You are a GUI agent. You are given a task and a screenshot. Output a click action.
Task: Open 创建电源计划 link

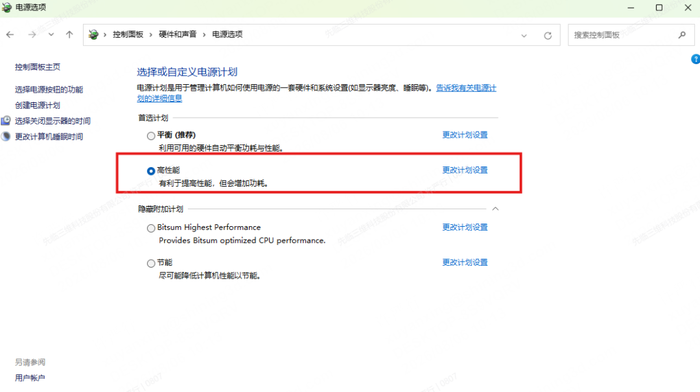coord(38,105)
